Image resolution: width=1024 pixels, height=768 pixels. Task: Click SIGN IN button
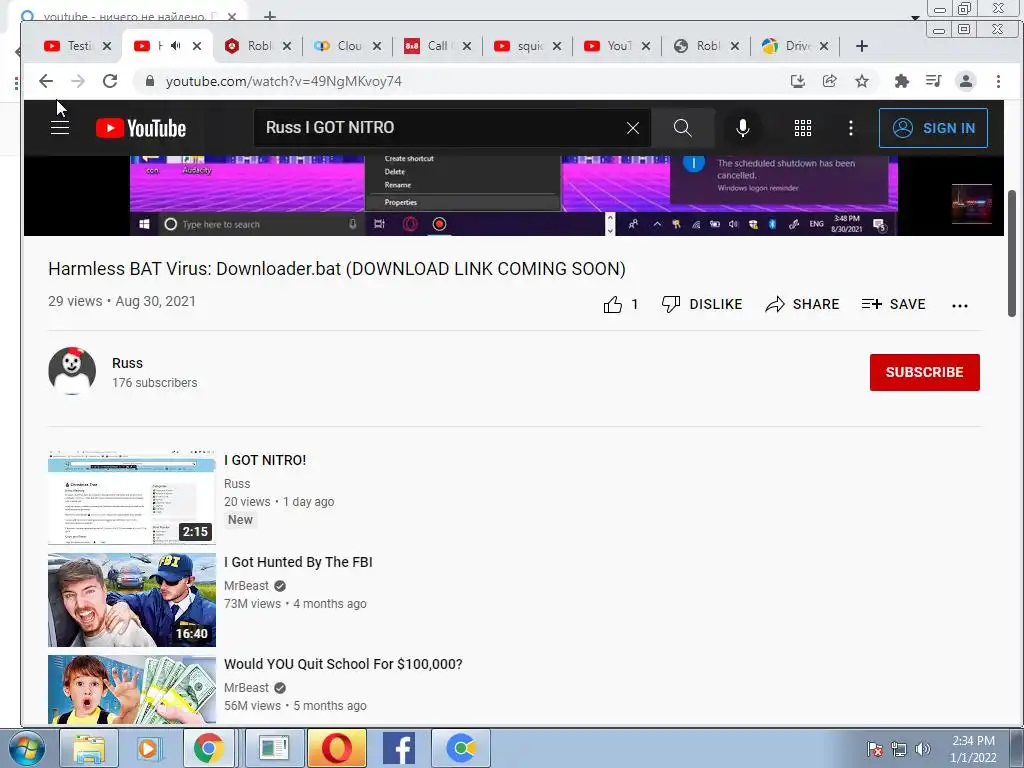coord(933,128)
